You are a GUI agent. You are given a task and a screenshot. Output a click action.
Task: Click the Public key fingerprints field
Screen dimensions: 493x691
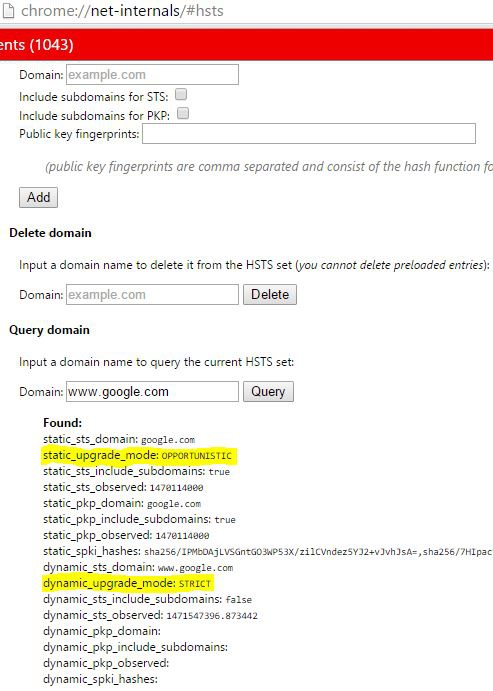tap(309, 134)
